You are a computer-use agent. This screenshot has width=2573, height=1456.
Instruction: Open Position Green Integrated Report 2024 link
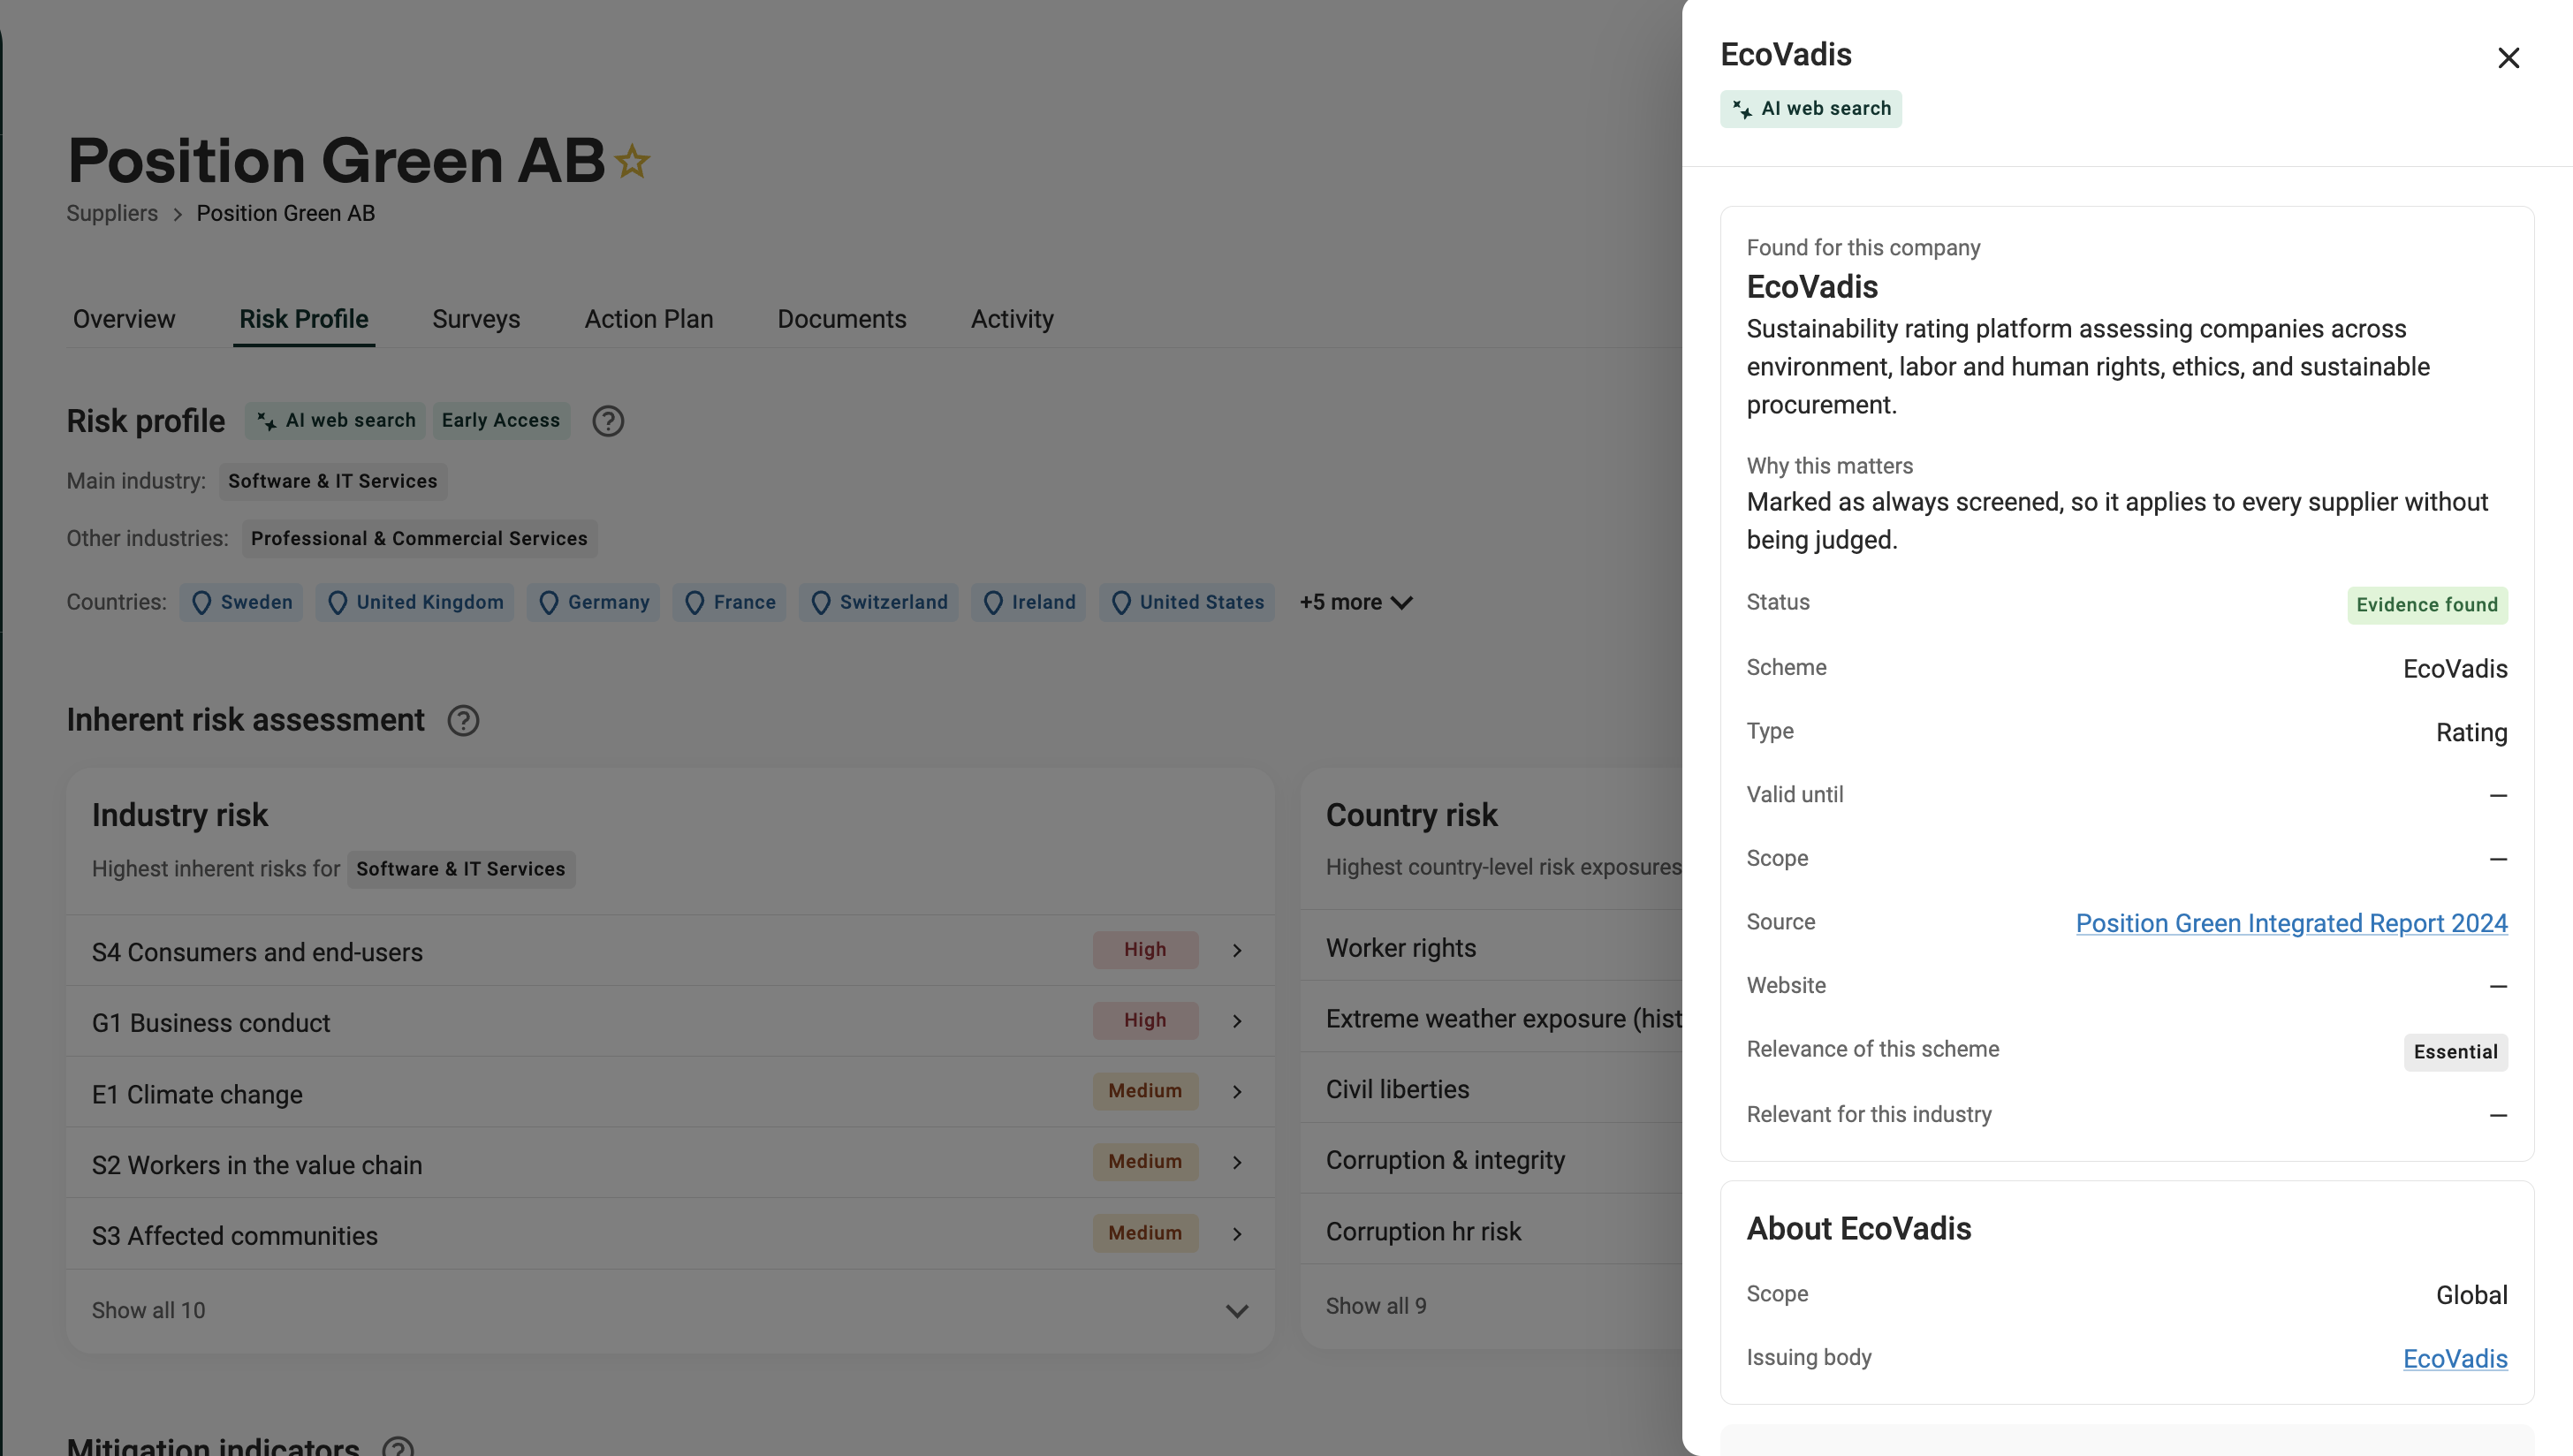coord(2291,923)
